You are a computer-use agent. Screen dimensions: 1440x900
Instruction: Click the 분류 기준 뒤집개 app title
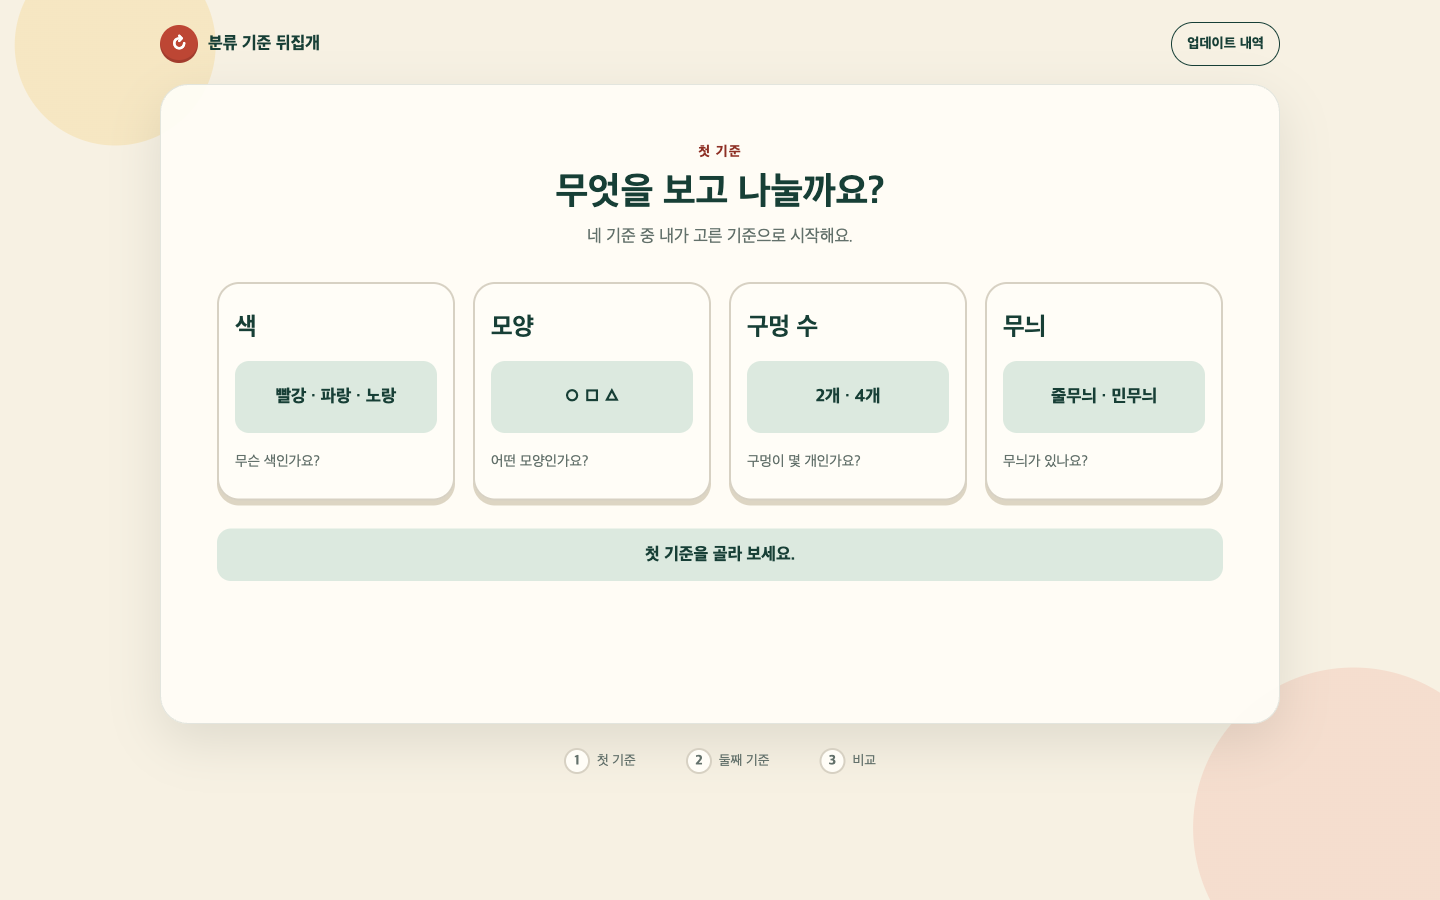pos(264,43)
